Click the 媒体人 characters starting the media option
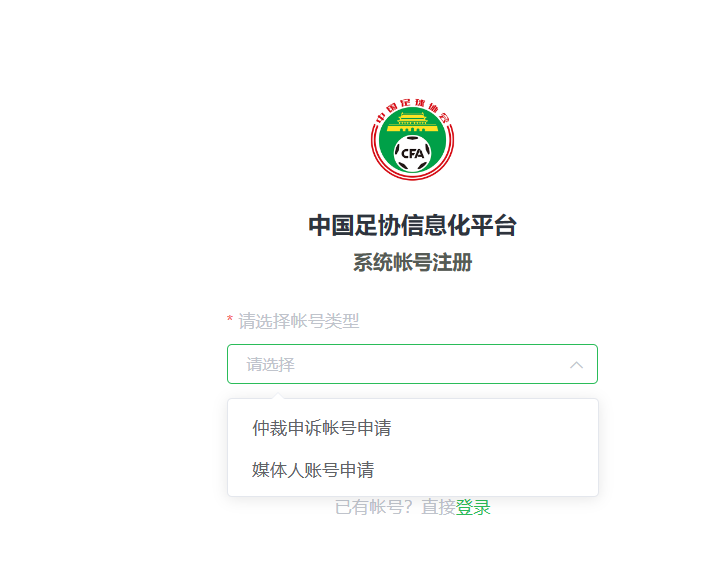715x585 pixels. (278, 470)
